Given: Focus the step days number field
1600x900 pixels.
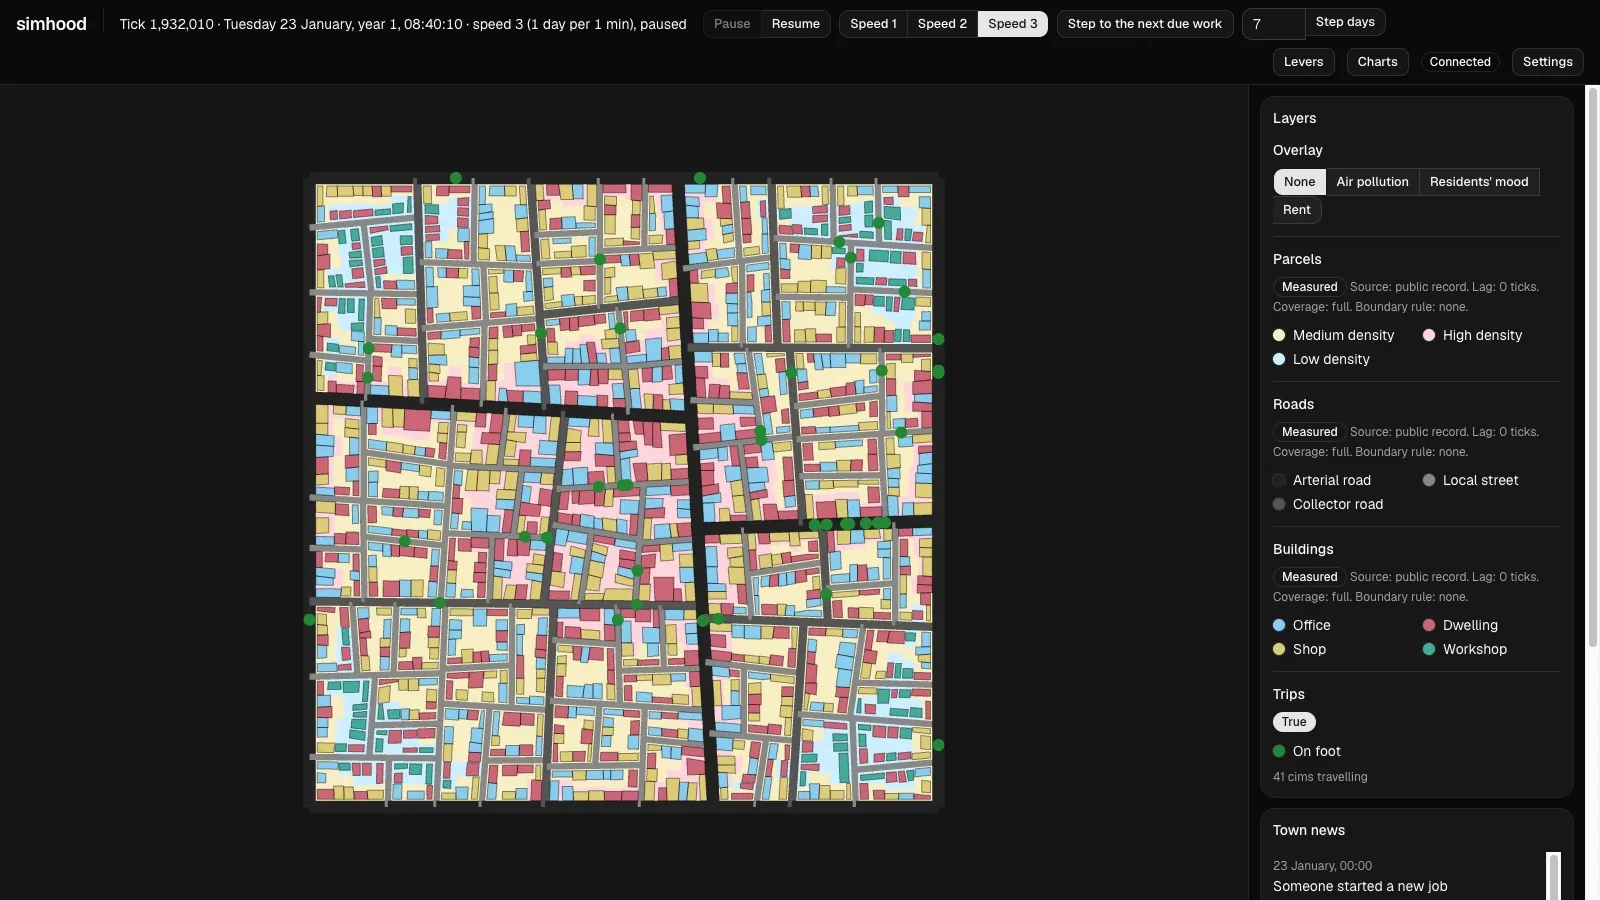Looking at the screenshot, I should pos(1273,24).
